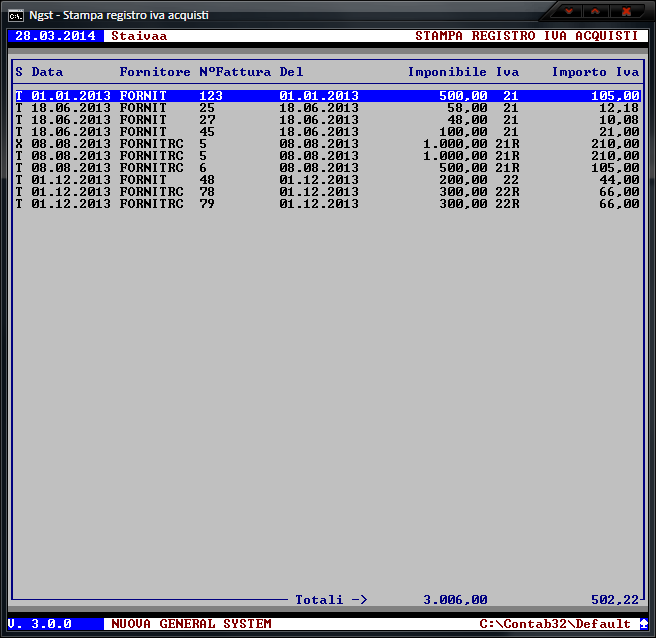Select the invoice row with fattura number 25

(327, 108)
